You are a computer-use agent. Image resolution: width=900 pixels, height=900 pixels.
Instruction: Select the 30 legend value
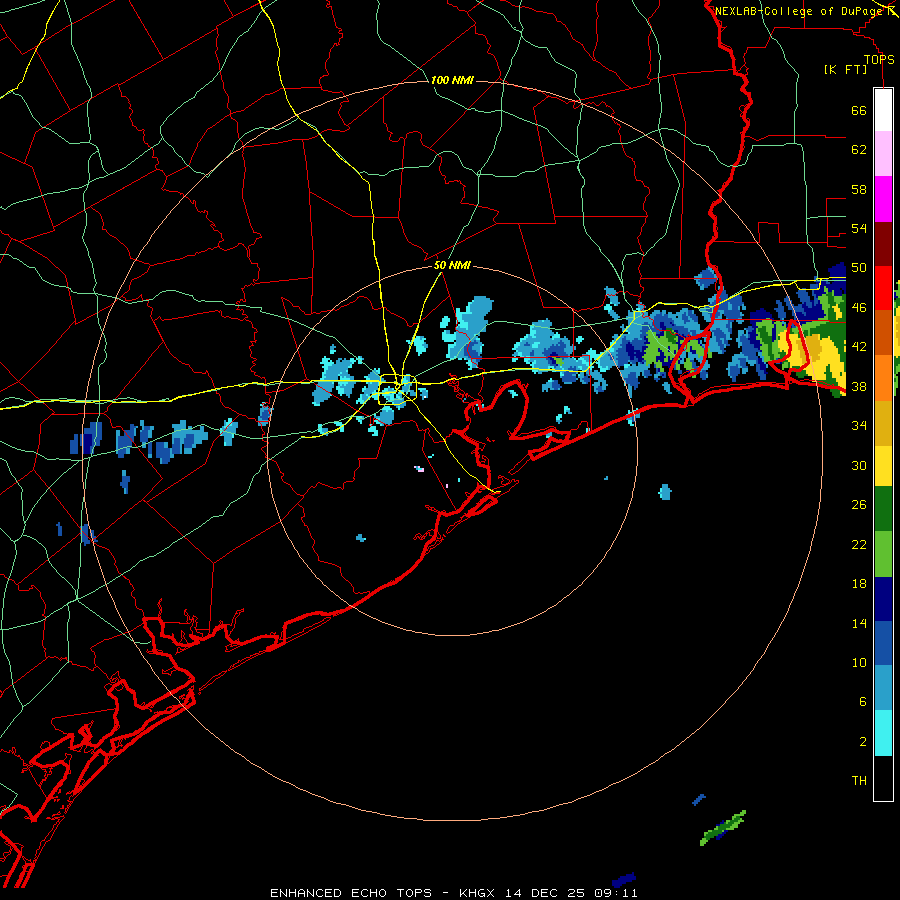tap(859, 465)
